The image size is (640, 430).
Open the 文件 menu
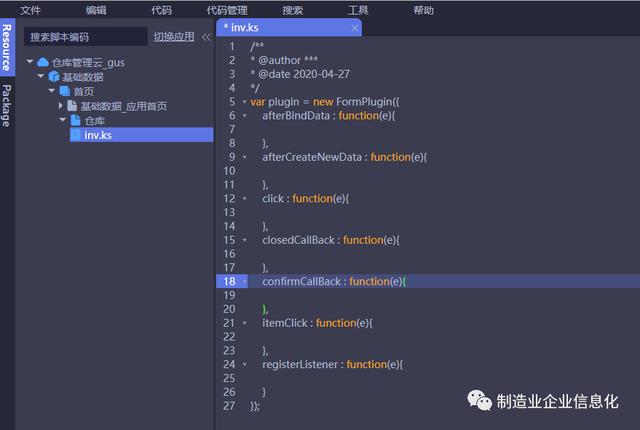point(30,10)
